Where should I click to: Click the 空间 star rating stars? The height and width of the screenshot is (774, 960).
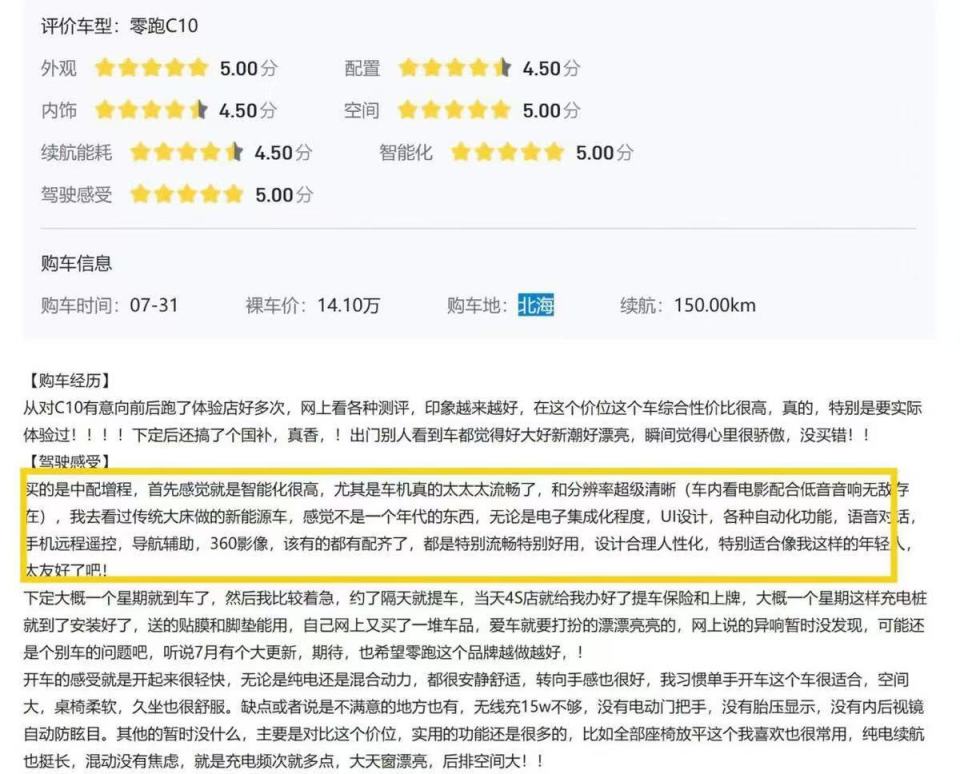click(454, 110)
